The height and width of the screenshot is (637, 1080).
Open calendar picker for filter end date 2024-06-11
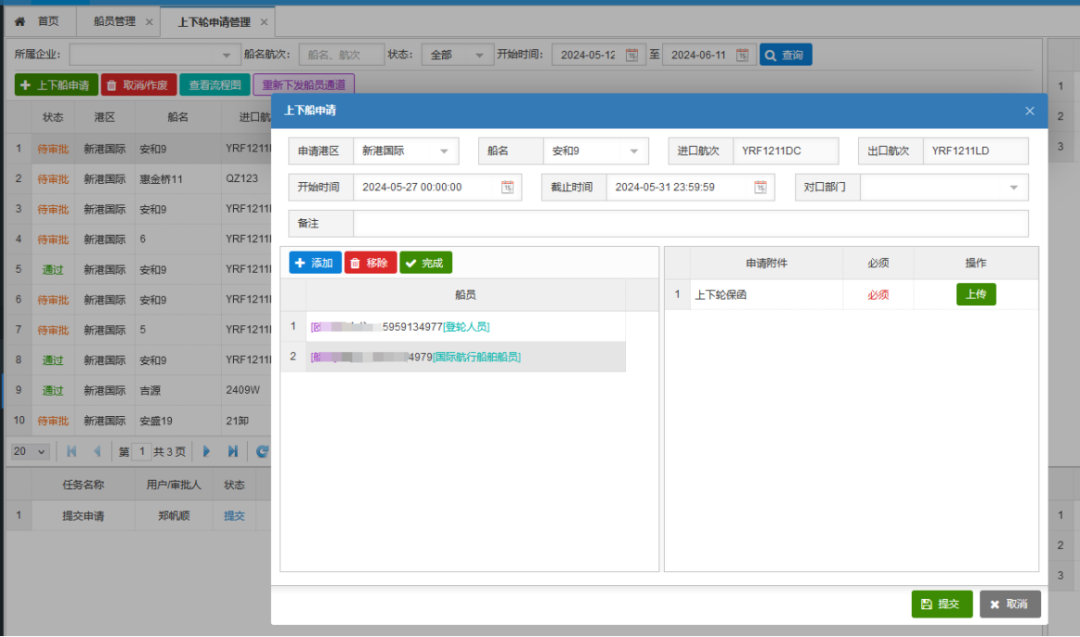coord(741,55)
